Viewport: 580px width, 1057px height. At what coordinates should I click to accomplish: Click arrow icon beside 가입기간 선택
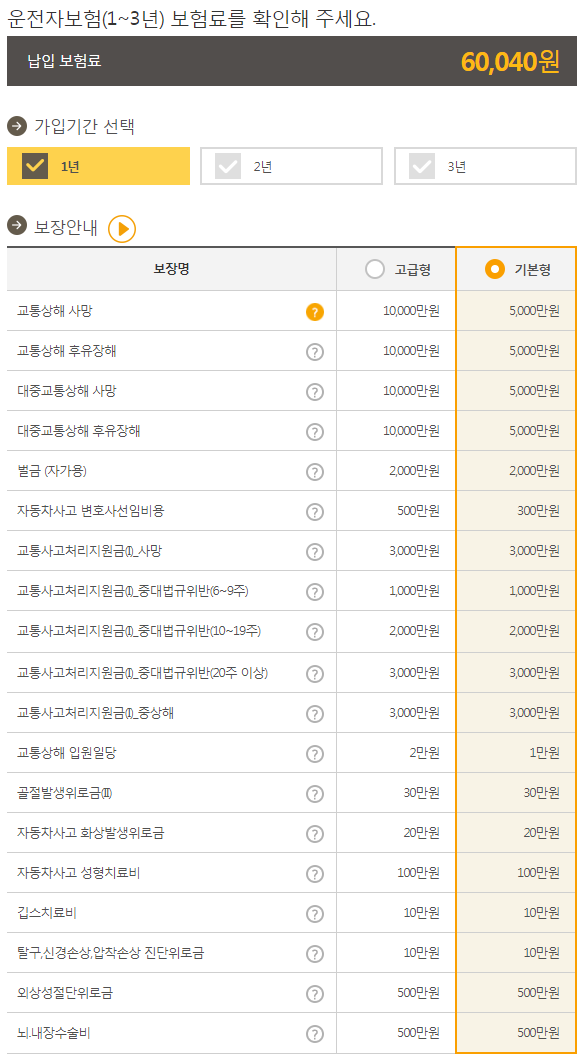pos(17,126)
